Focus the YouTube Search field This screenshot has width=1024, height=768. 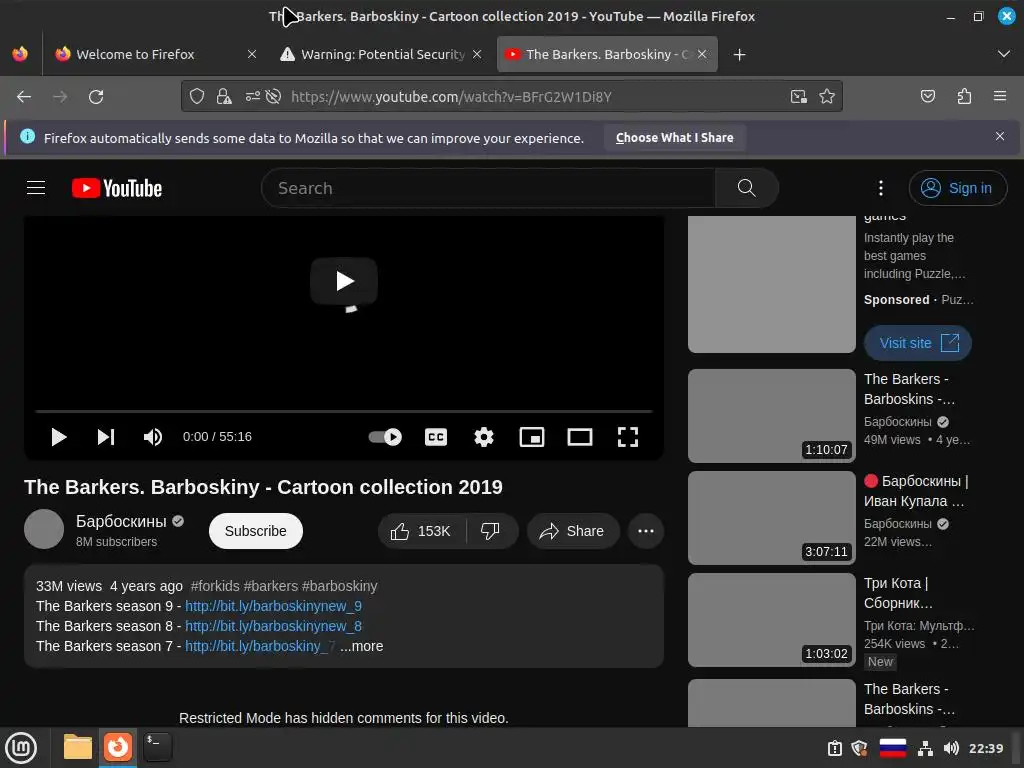click(x=488, y=188)
